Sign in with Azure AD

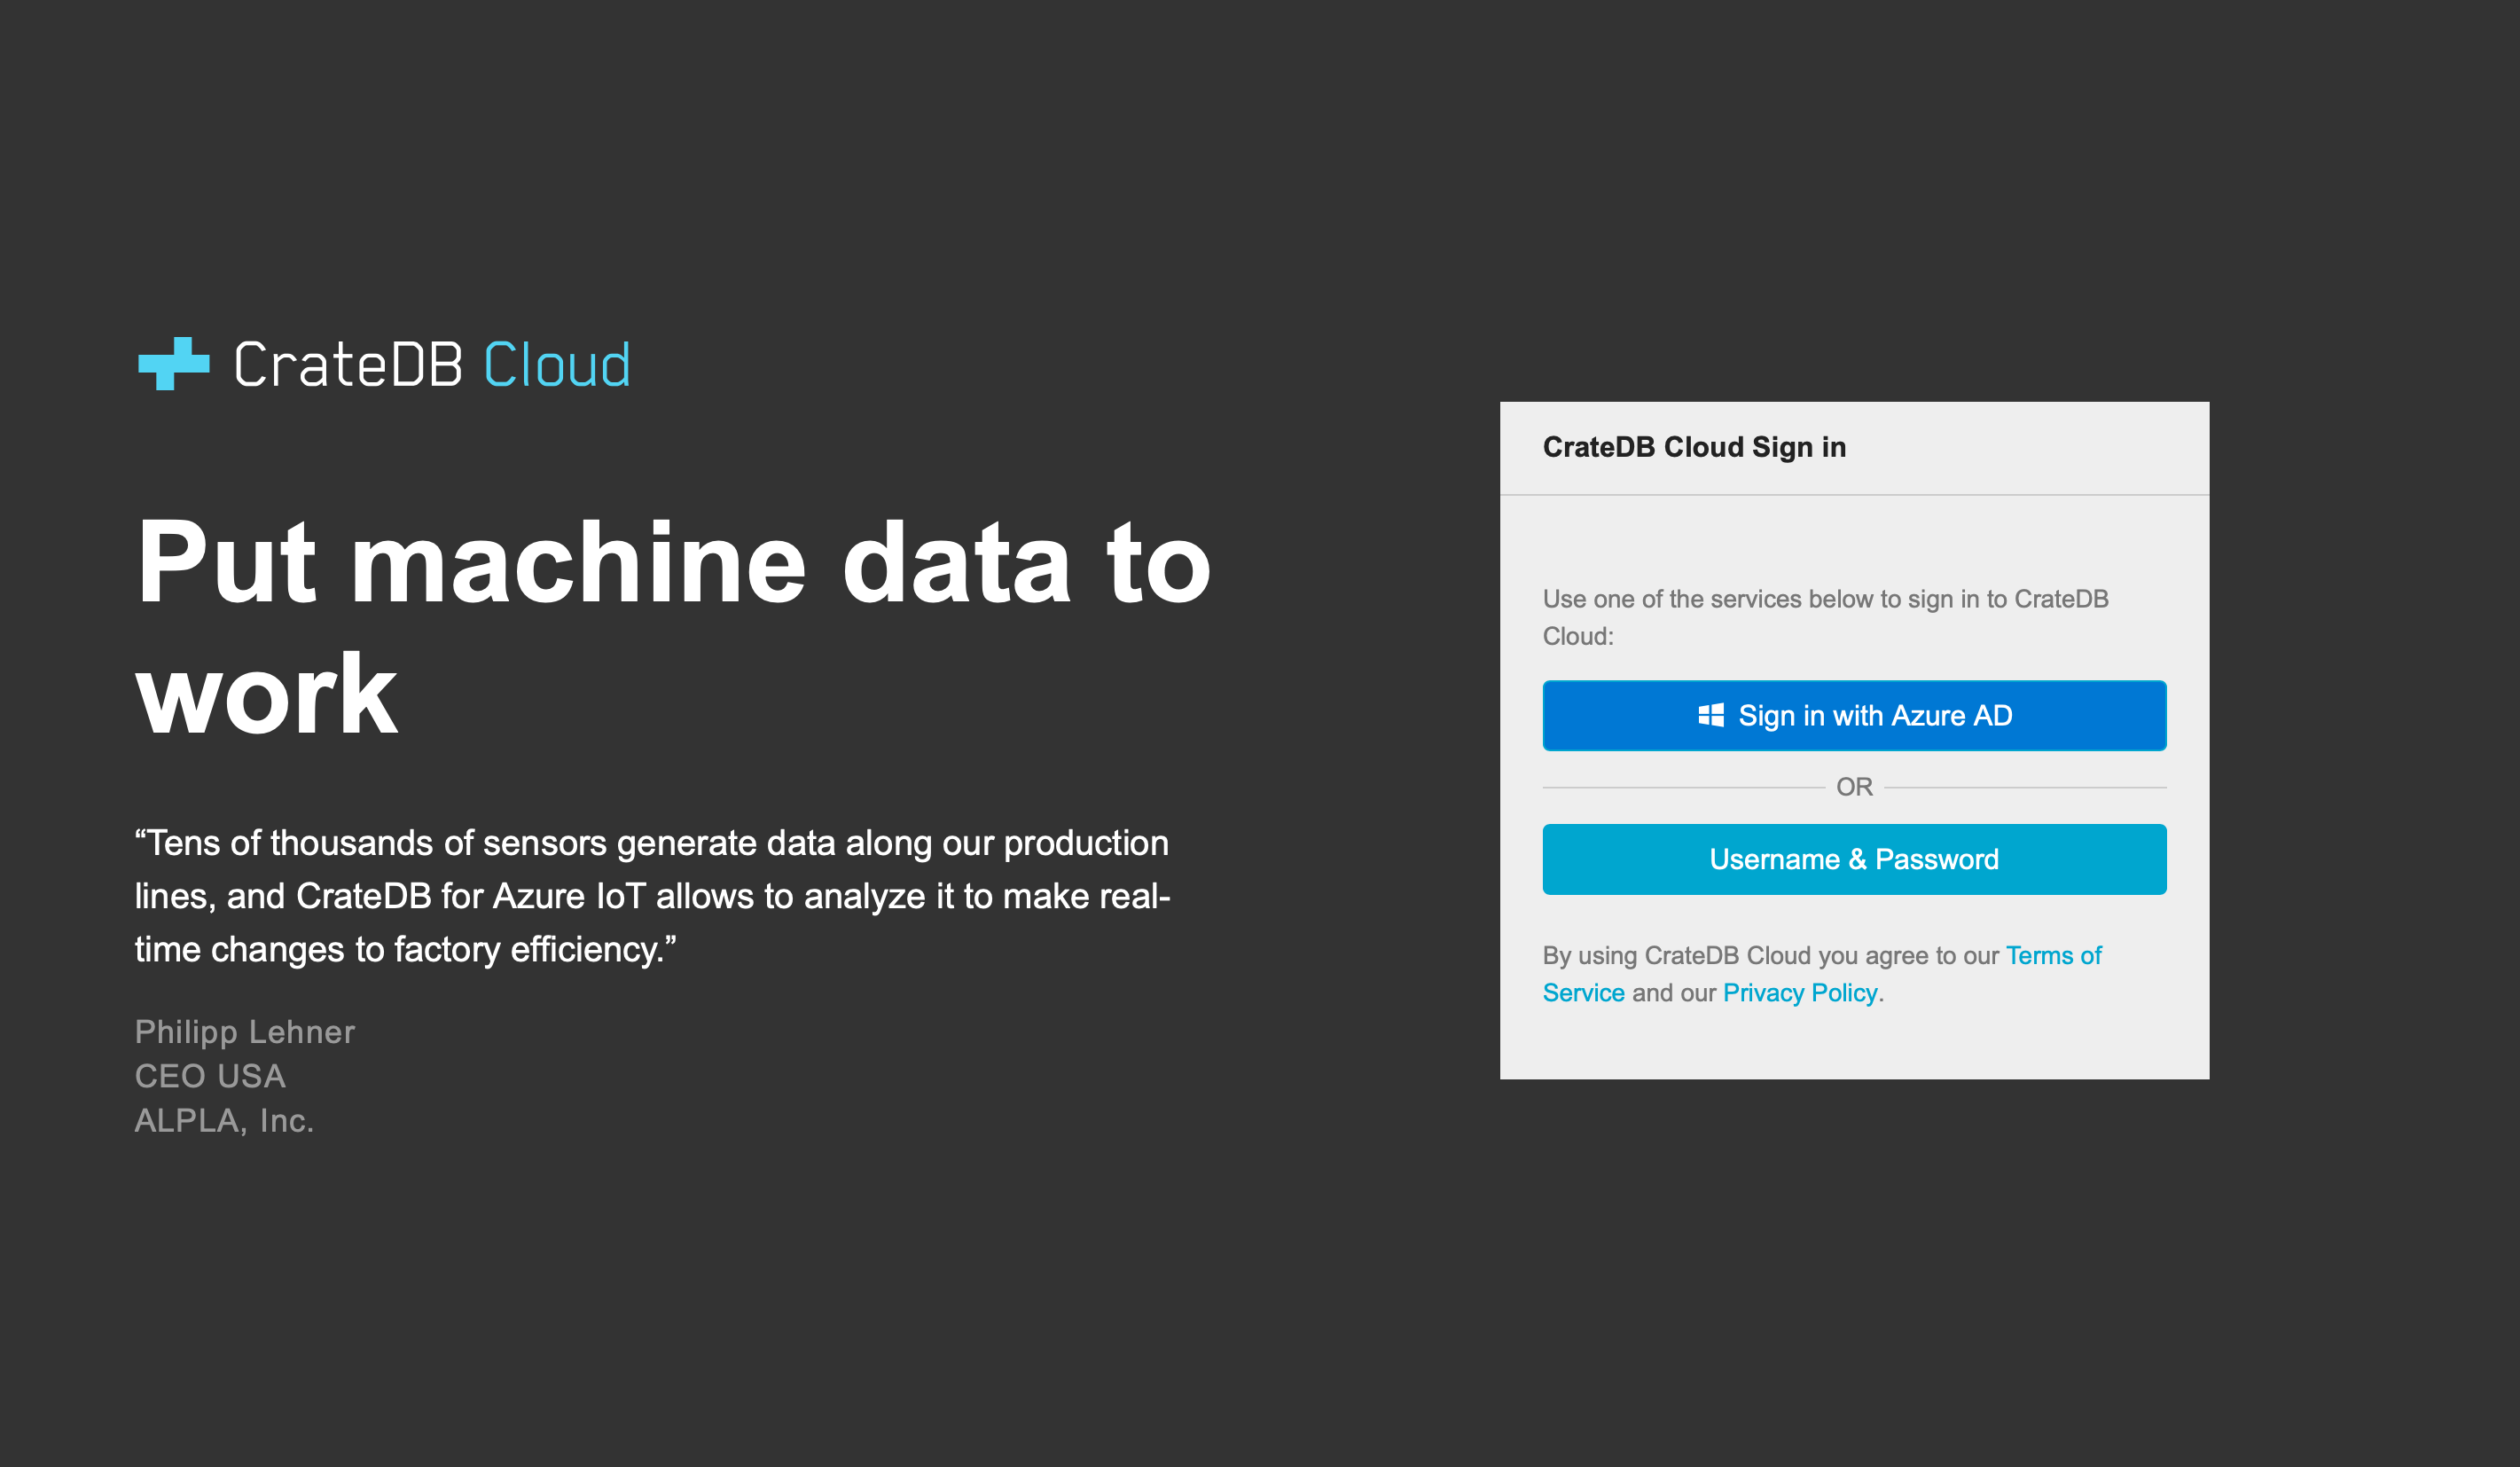click(1854, 715)
